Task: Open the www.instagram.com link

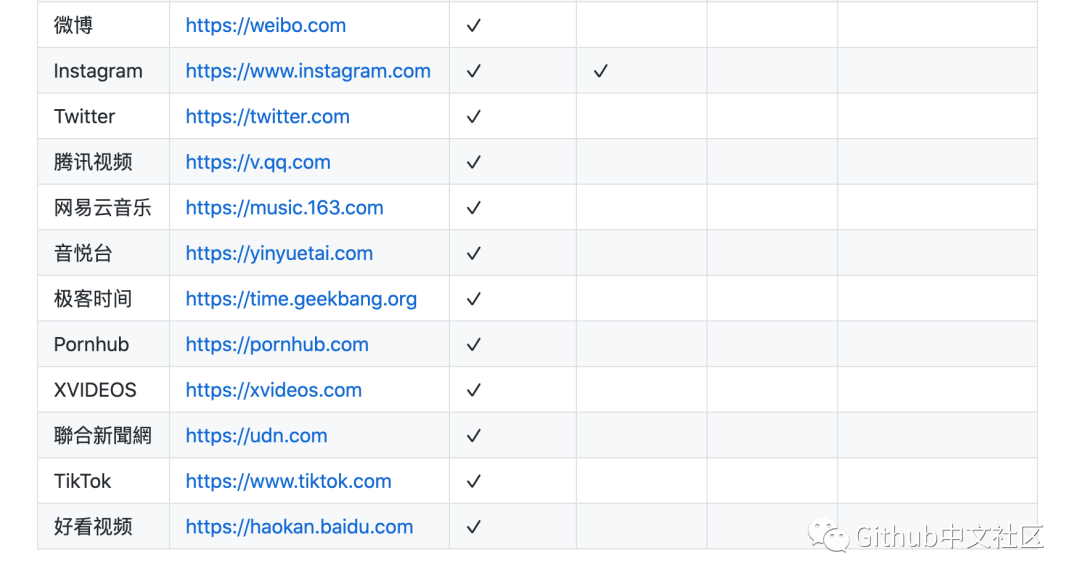Action: click(308, 71)
